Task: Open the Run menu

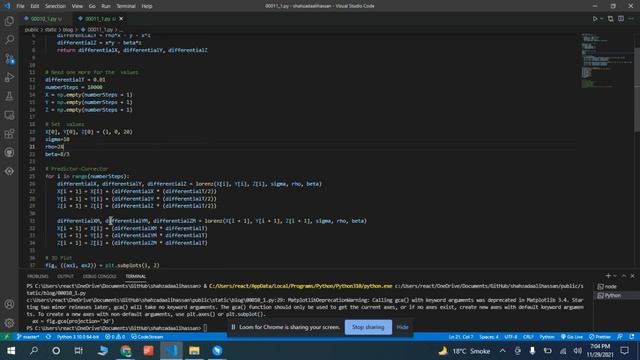Action: (106, 6)
